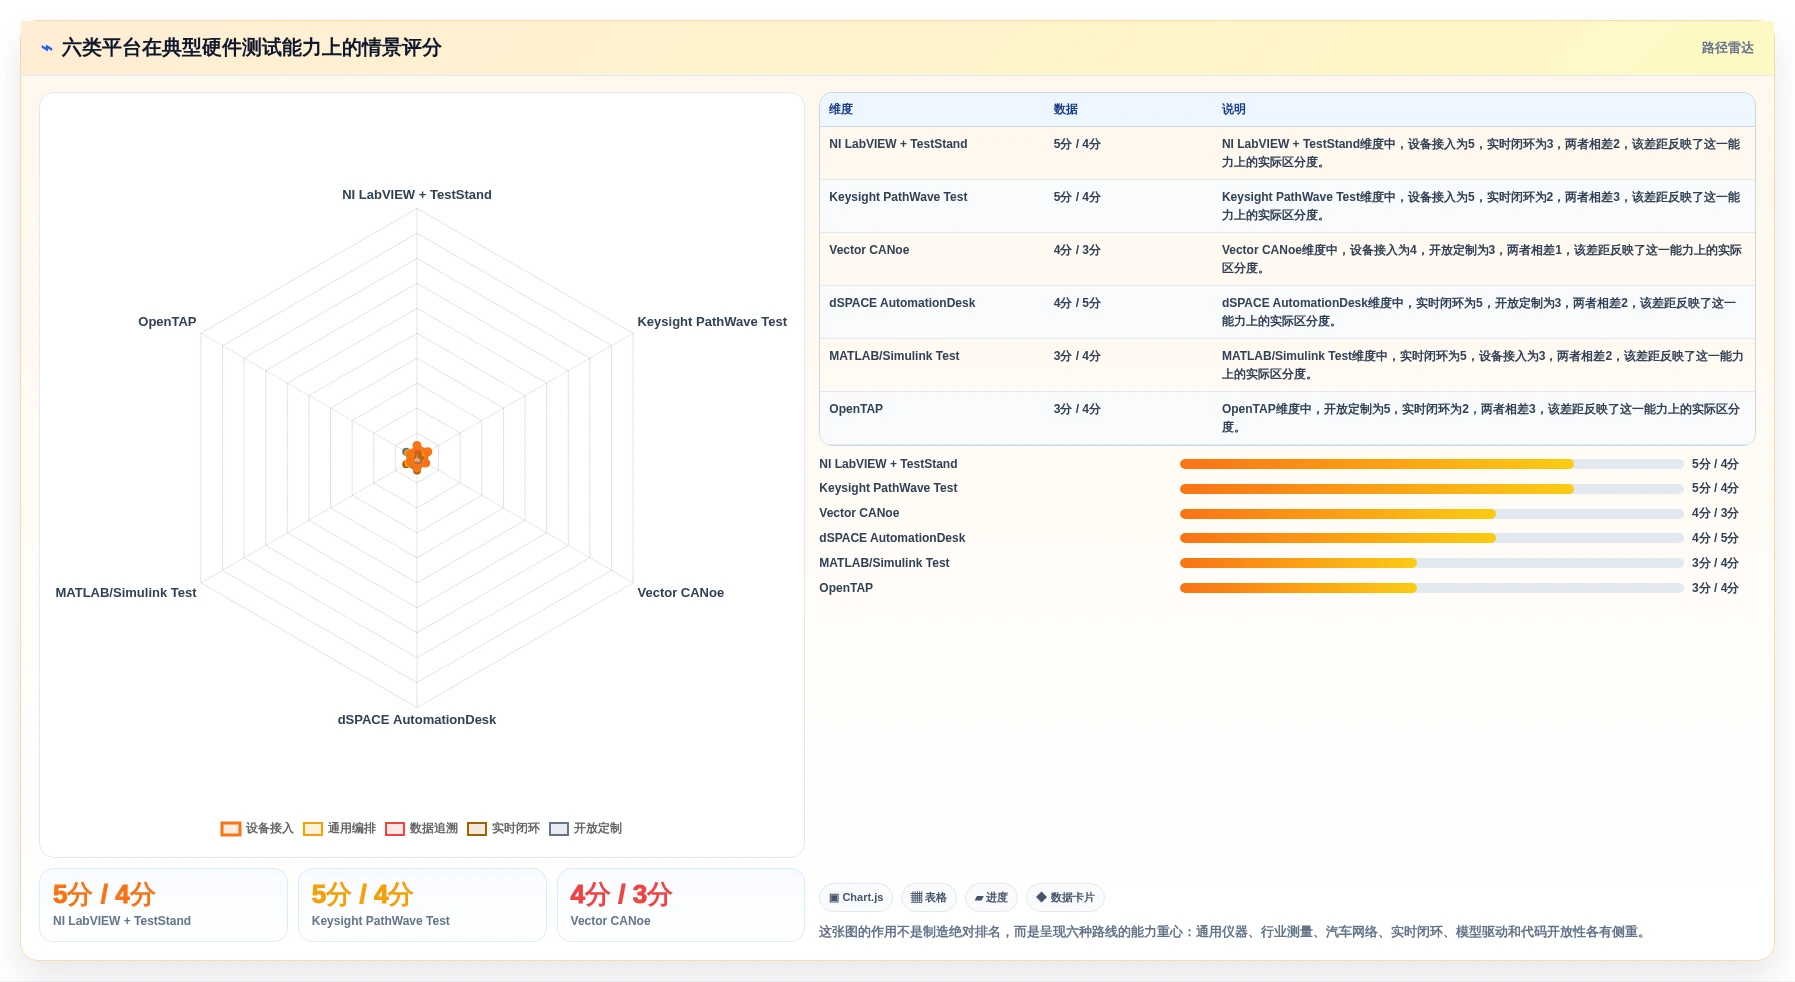1795x982 pixels.
Task: Click the MATLAB/Simulink Test radar axis label
Action: pyautogui.click(x=126, y=593)
